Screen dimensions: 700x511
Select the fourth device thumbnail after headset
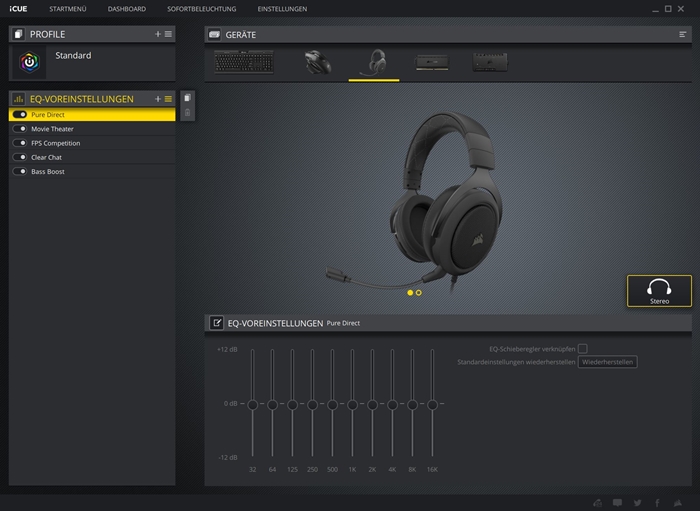click(x=432, y=62)
